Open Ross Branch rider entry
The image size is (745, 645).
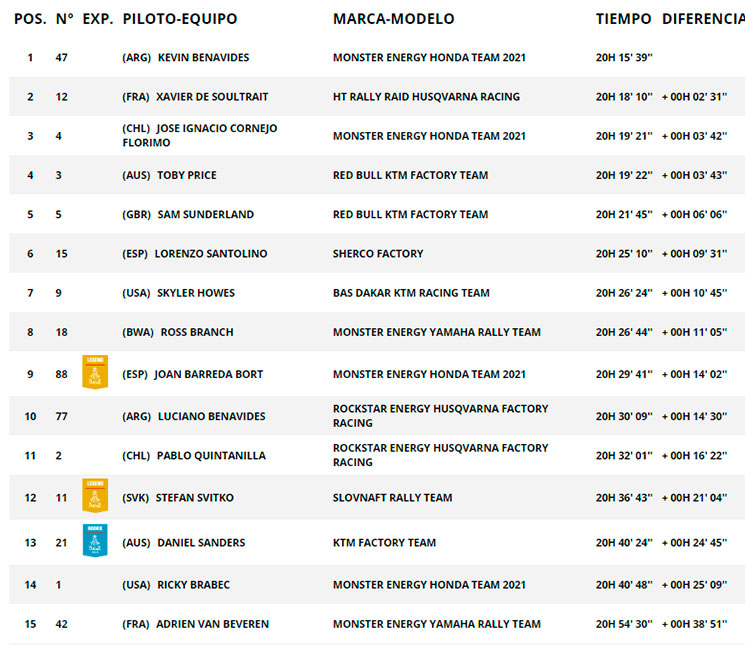[x=197, y=332]
